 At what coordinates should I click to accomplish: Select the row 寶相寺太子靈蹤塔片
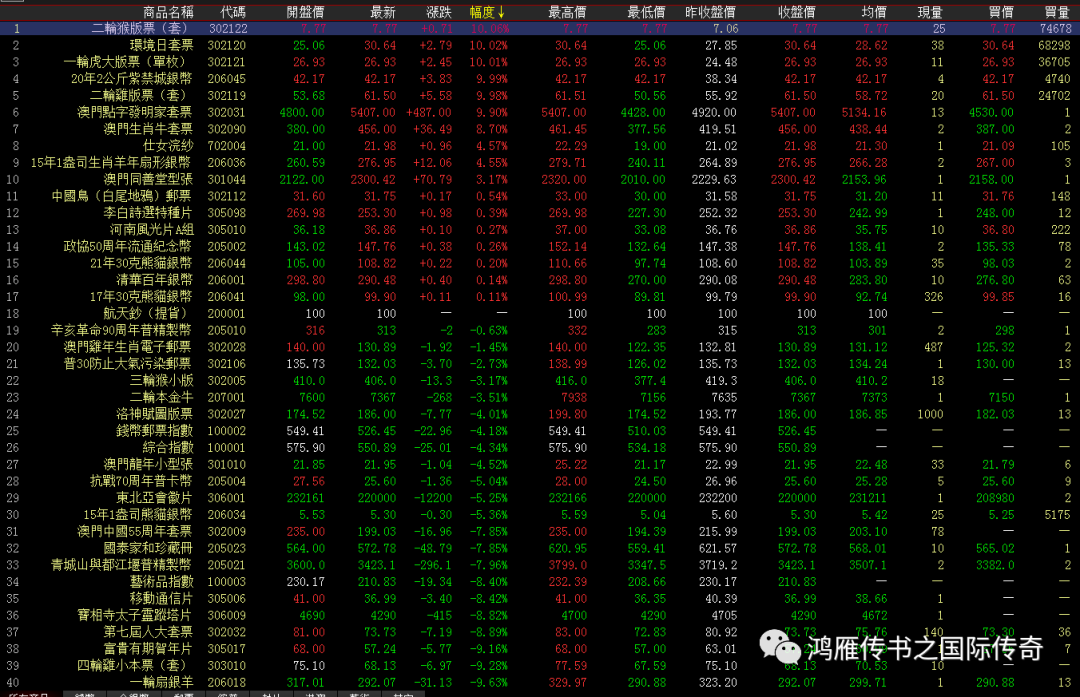(540, 615)
